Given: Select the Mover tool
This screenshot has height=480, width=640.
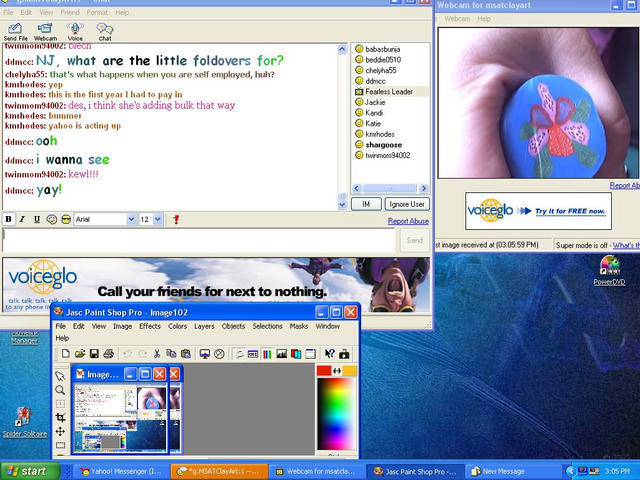Looking at the screenshot, I should pyautogui.click(x=60, y=431).
